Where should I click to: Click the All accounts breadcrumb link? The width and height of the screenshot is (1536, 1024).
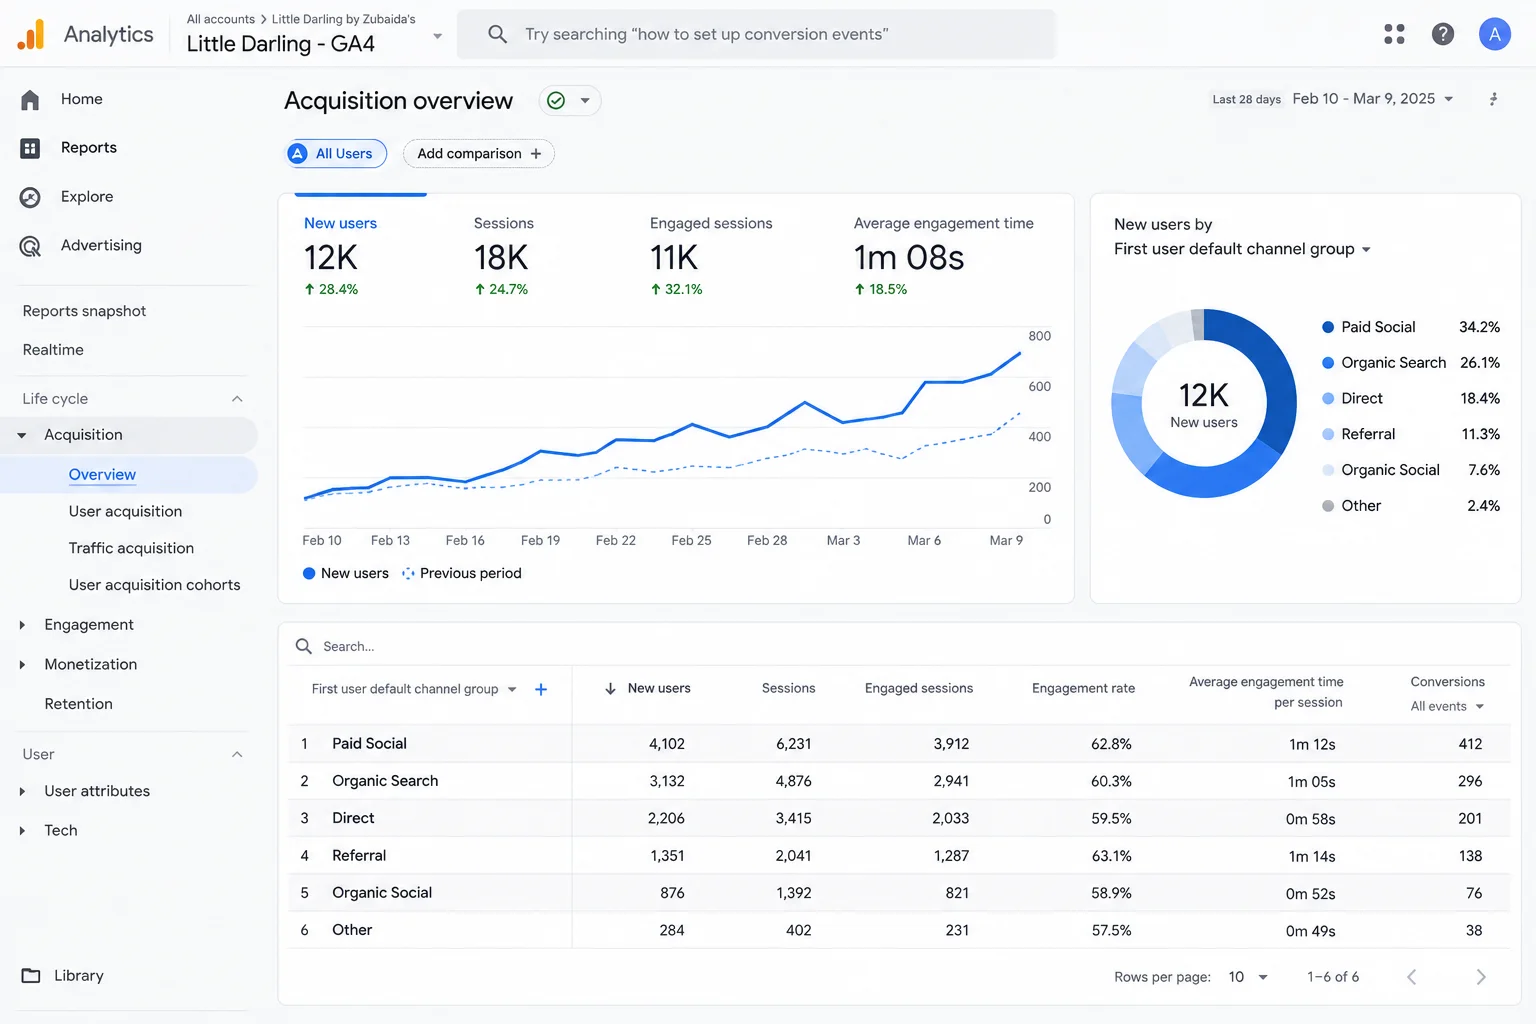pos(221,19)
